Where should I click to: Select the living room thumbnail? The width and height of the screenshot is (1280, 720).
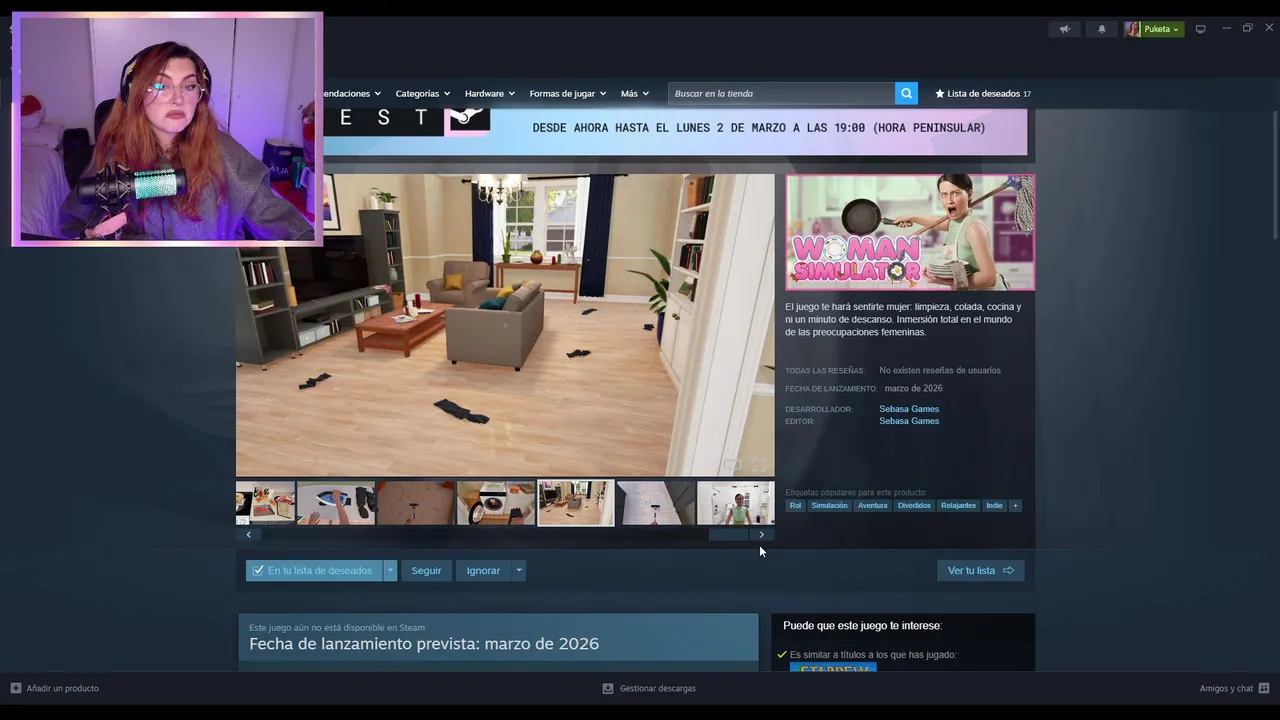pyautogui.click(x=576, y=503)
